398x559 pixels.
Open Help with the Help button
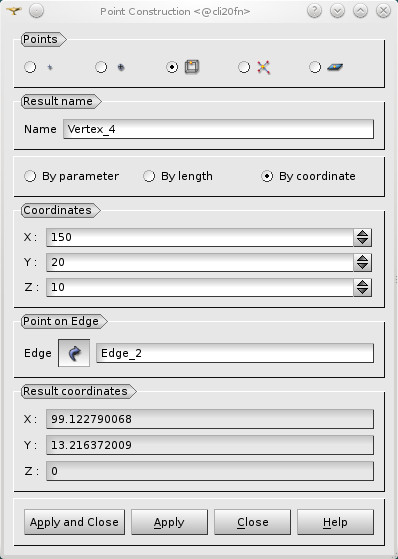pos(336,522)
